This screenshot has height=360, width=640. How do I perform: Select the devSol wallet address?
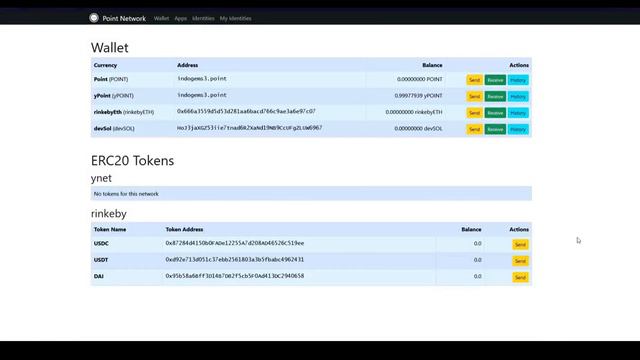click(x=249, y=128)
